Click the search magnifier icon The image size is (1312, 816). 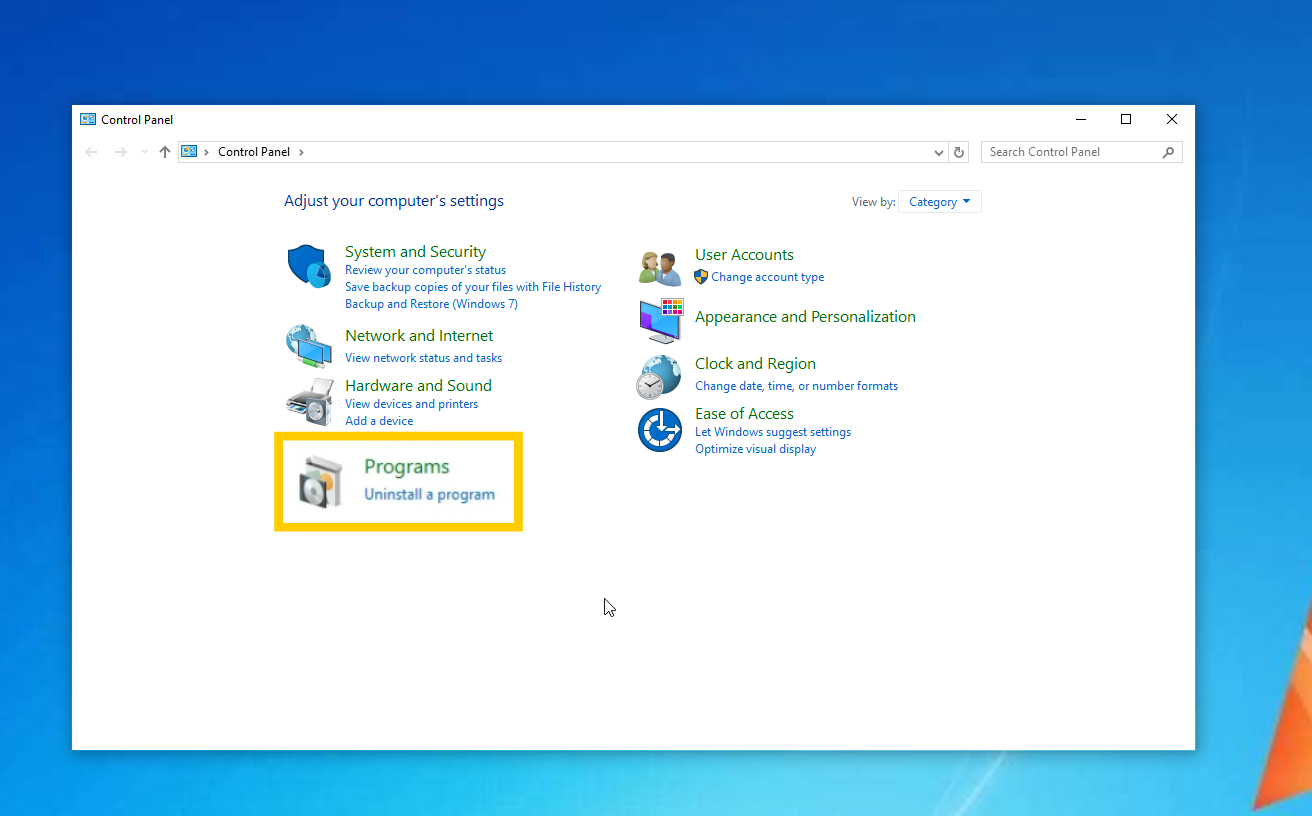coord(1168,152)
